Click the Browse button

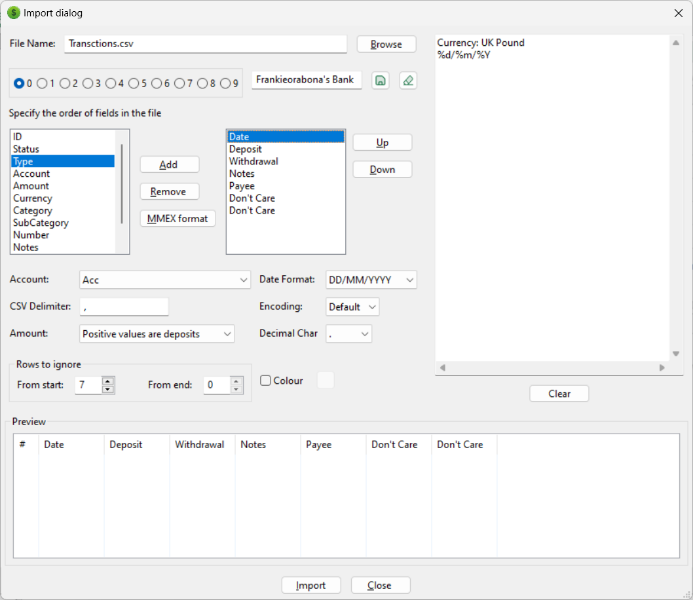[x=386, y=44]
